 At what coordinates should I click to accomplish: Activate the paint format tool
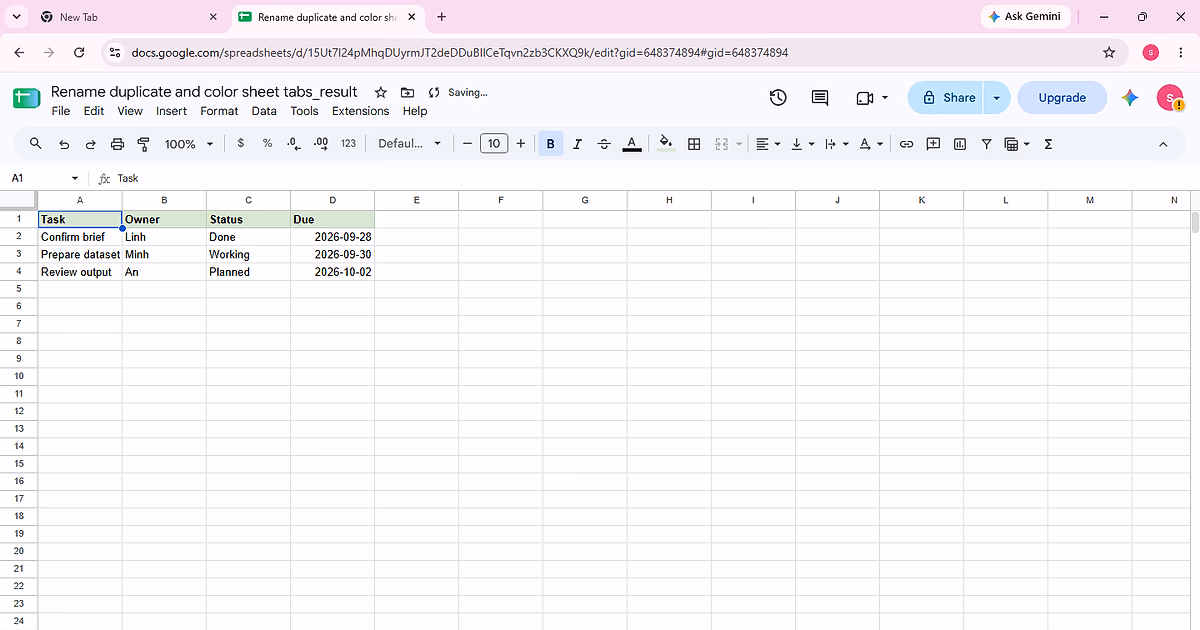[143, 144]
